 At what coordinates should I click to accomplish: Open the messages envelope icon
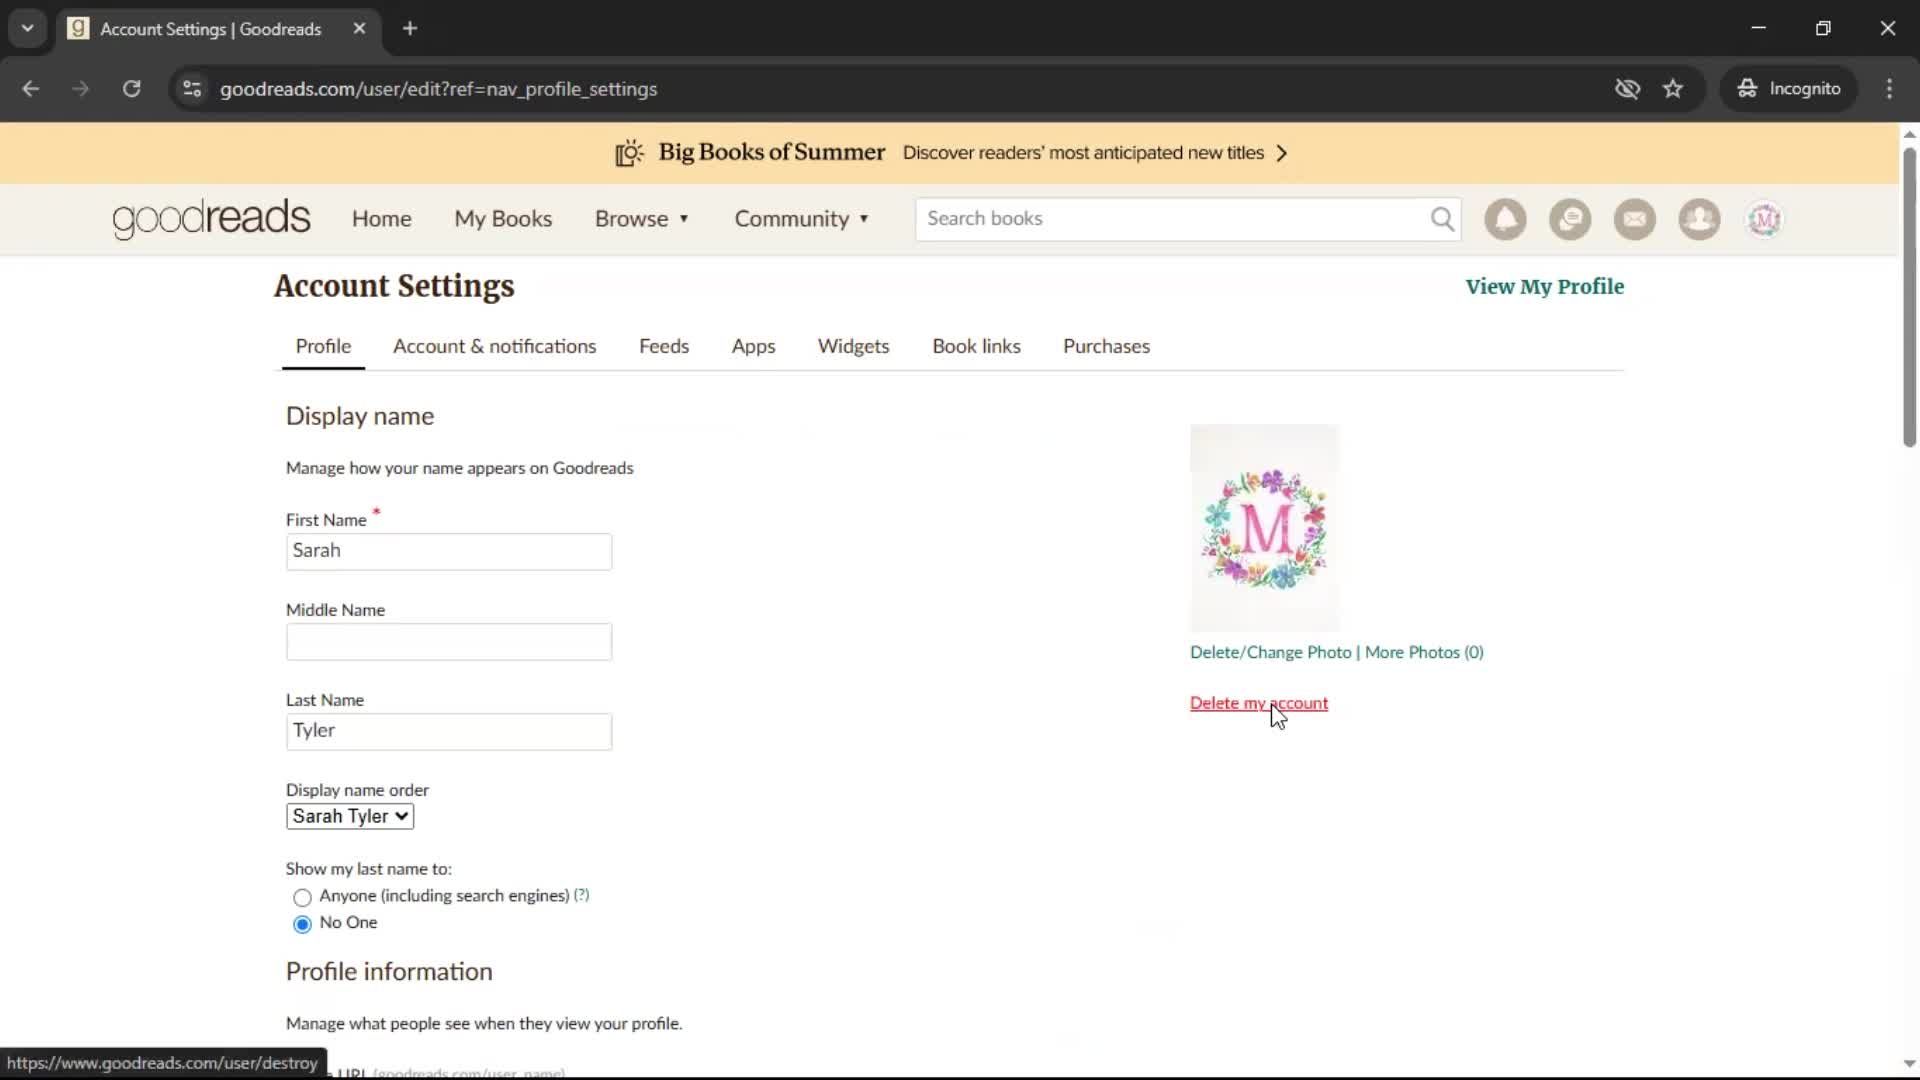pos(1635,219)
